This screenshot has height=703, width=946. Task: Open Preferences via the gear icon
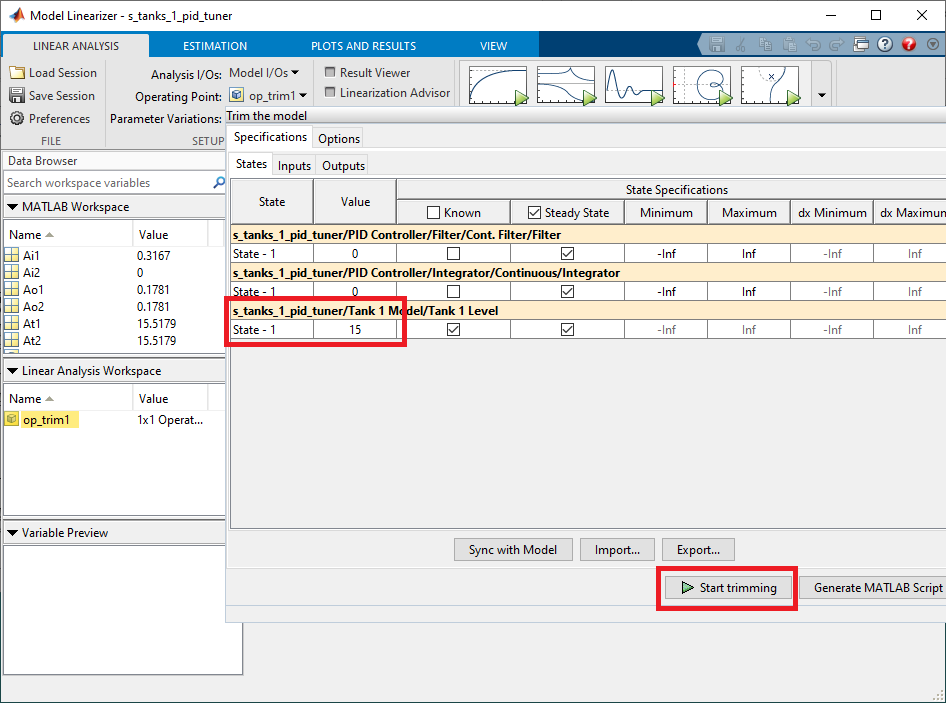[17, 119]
